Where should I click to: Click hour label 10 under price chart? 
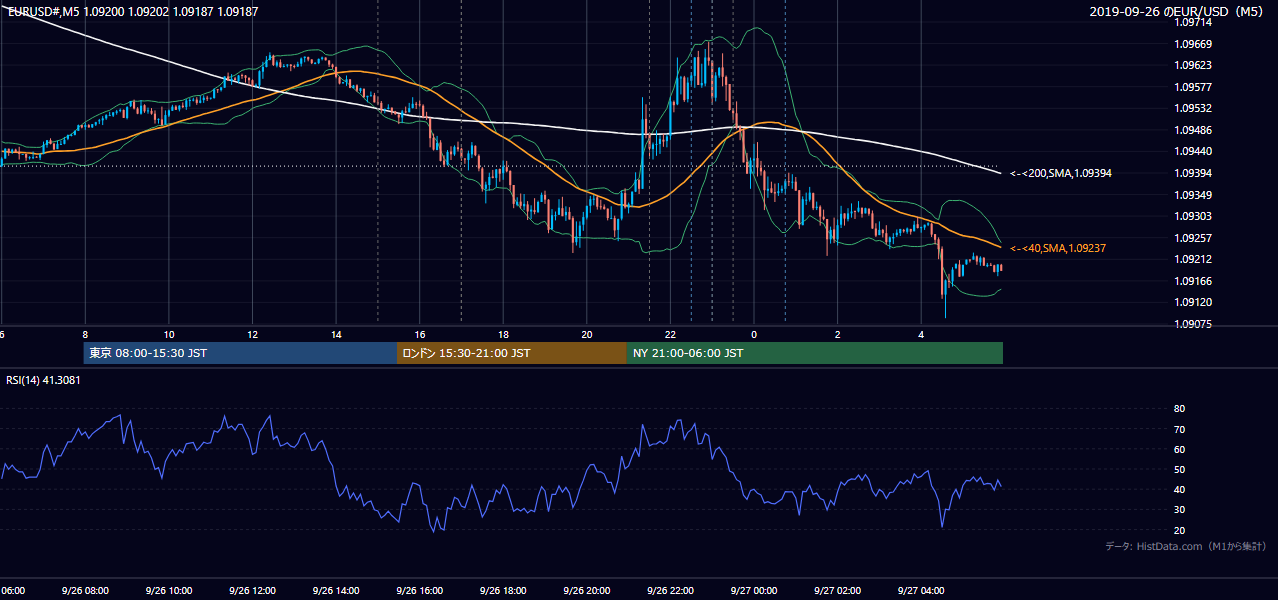[x=169, y=334]
